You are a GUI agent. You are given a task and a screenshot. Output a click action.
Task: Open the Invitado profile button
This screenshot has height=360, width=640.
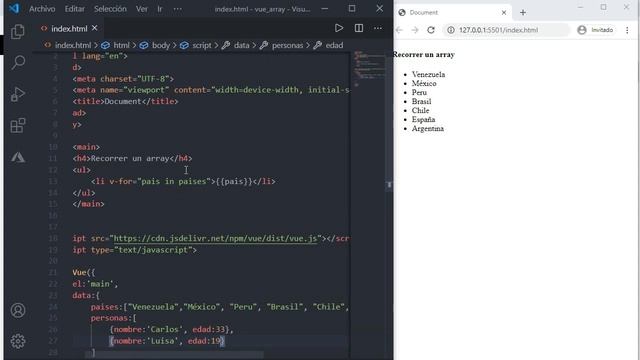click(596, 30)
